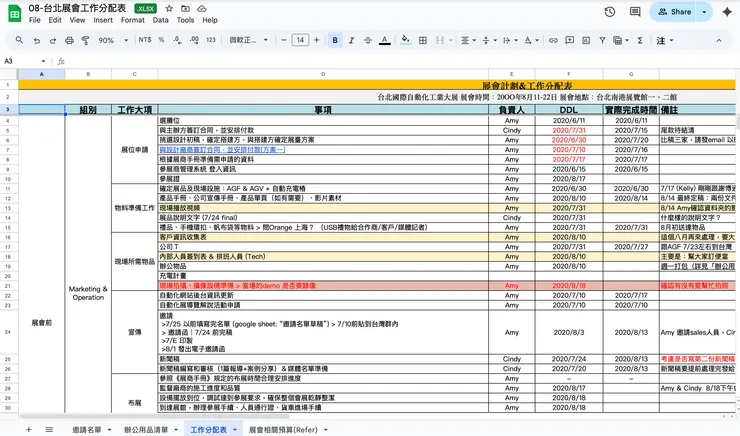740x436 pixels.
Task: Format as percent
Action: click(x=161, y=40)
